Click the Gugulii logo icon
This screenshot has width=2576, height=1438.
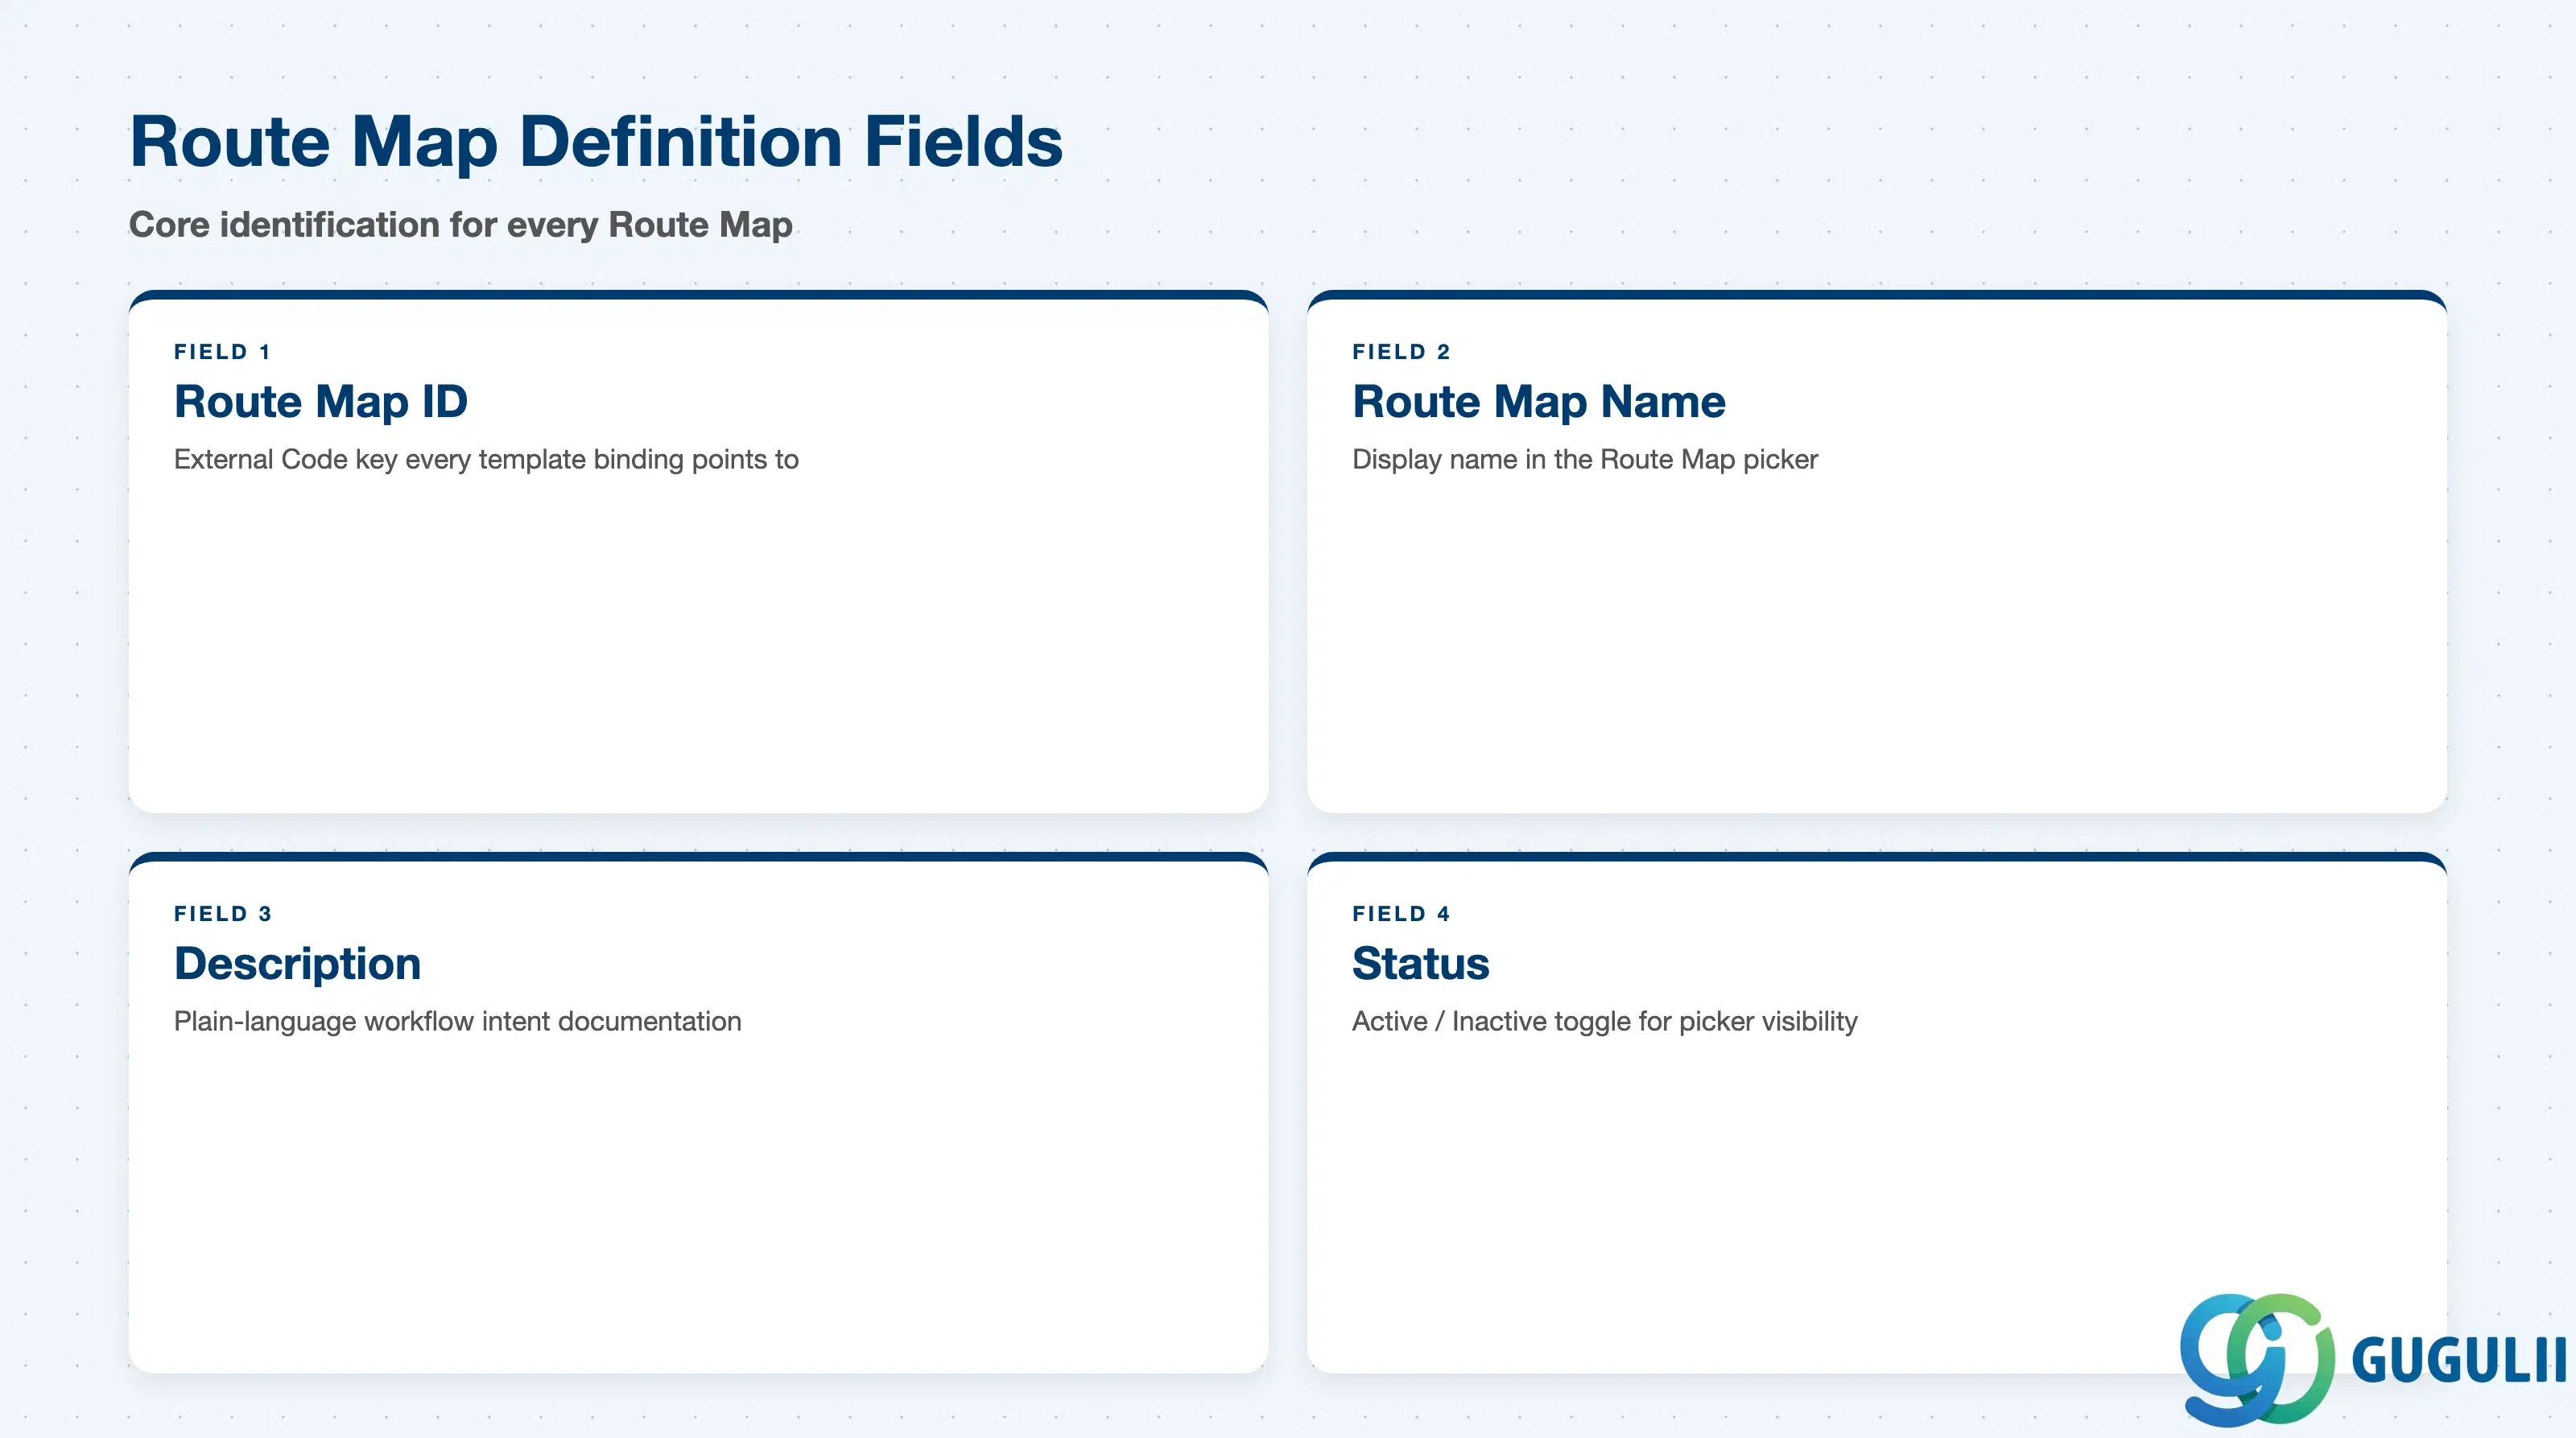point(2257,1359)
